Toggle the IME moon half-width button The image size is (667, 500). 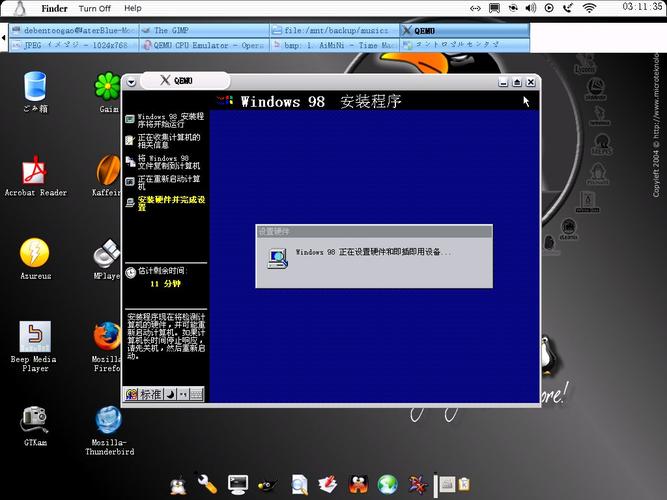point(170,395)
